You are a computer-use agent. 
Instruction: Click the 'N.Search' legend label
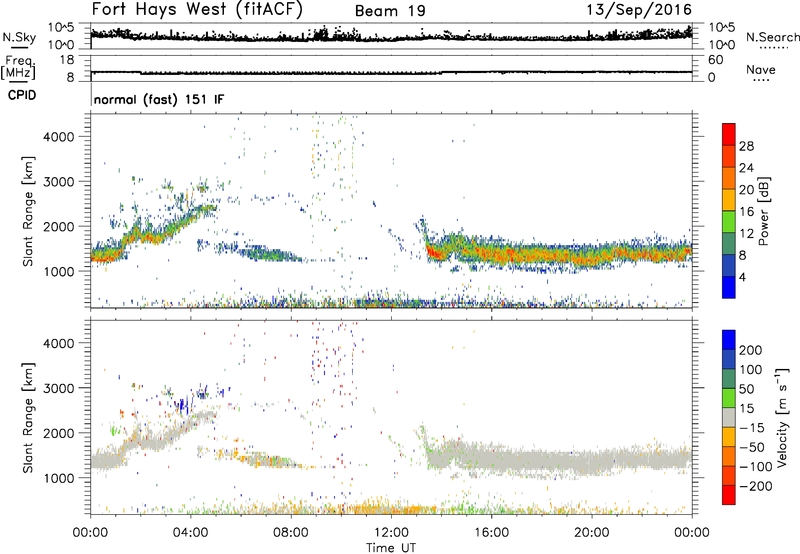point(772,37)
